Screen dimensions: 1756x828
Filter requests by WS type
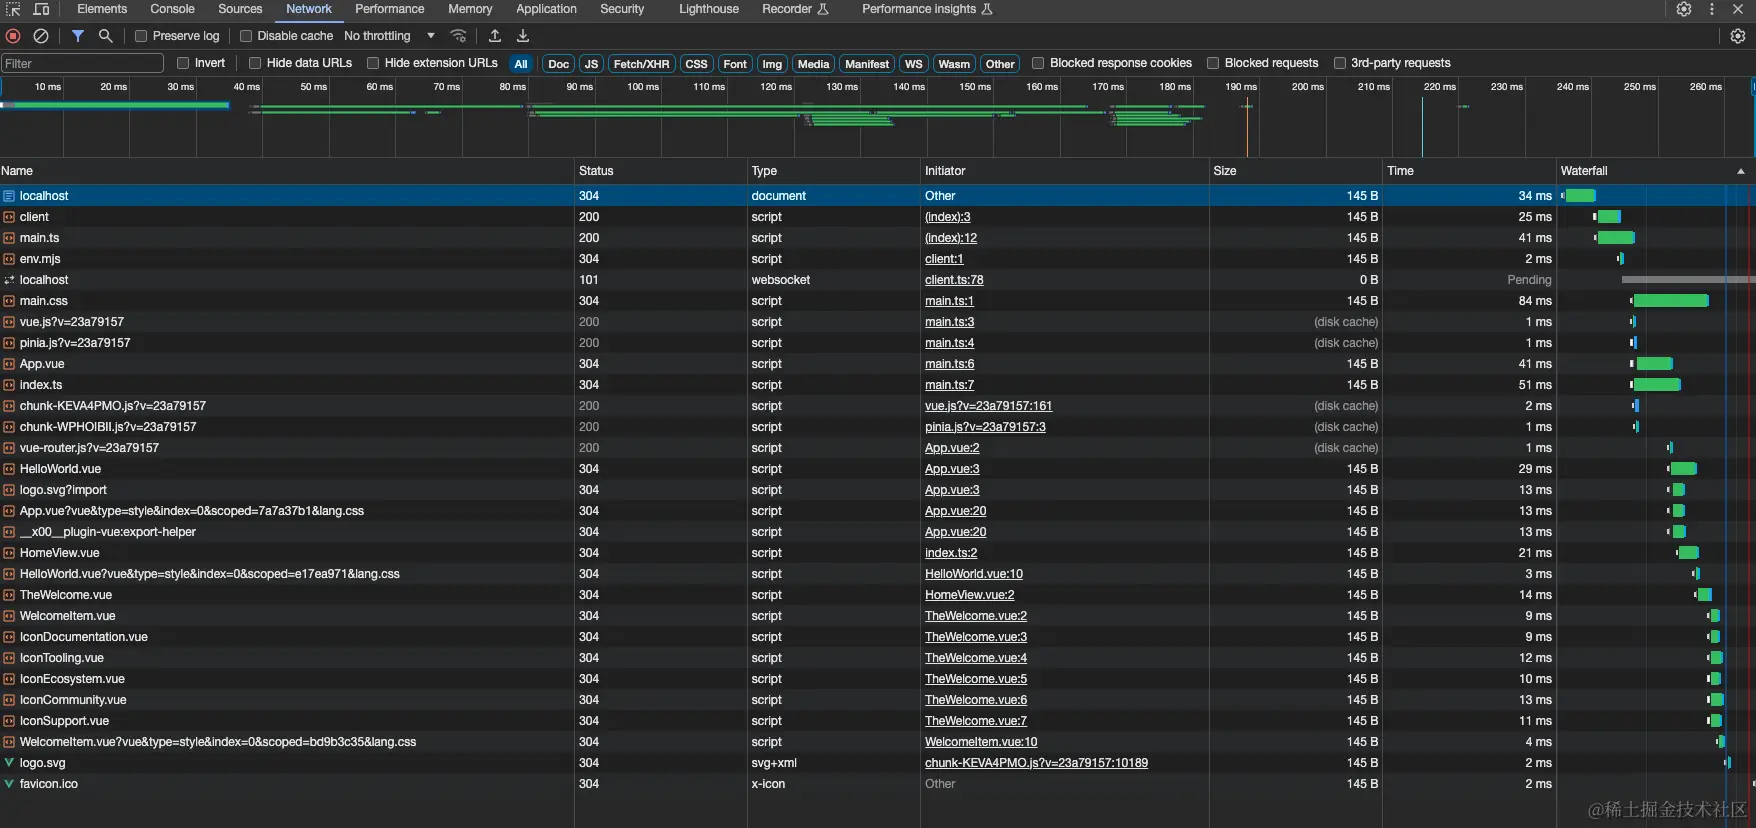coord(913,64)
